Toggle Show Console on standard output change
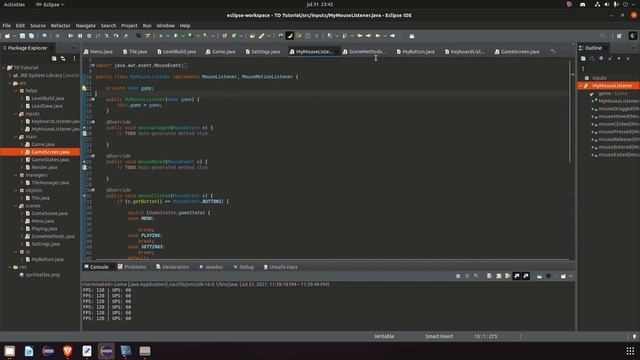Screen dimensions: 640x360 pyautogui.click(x=517, y=276)
